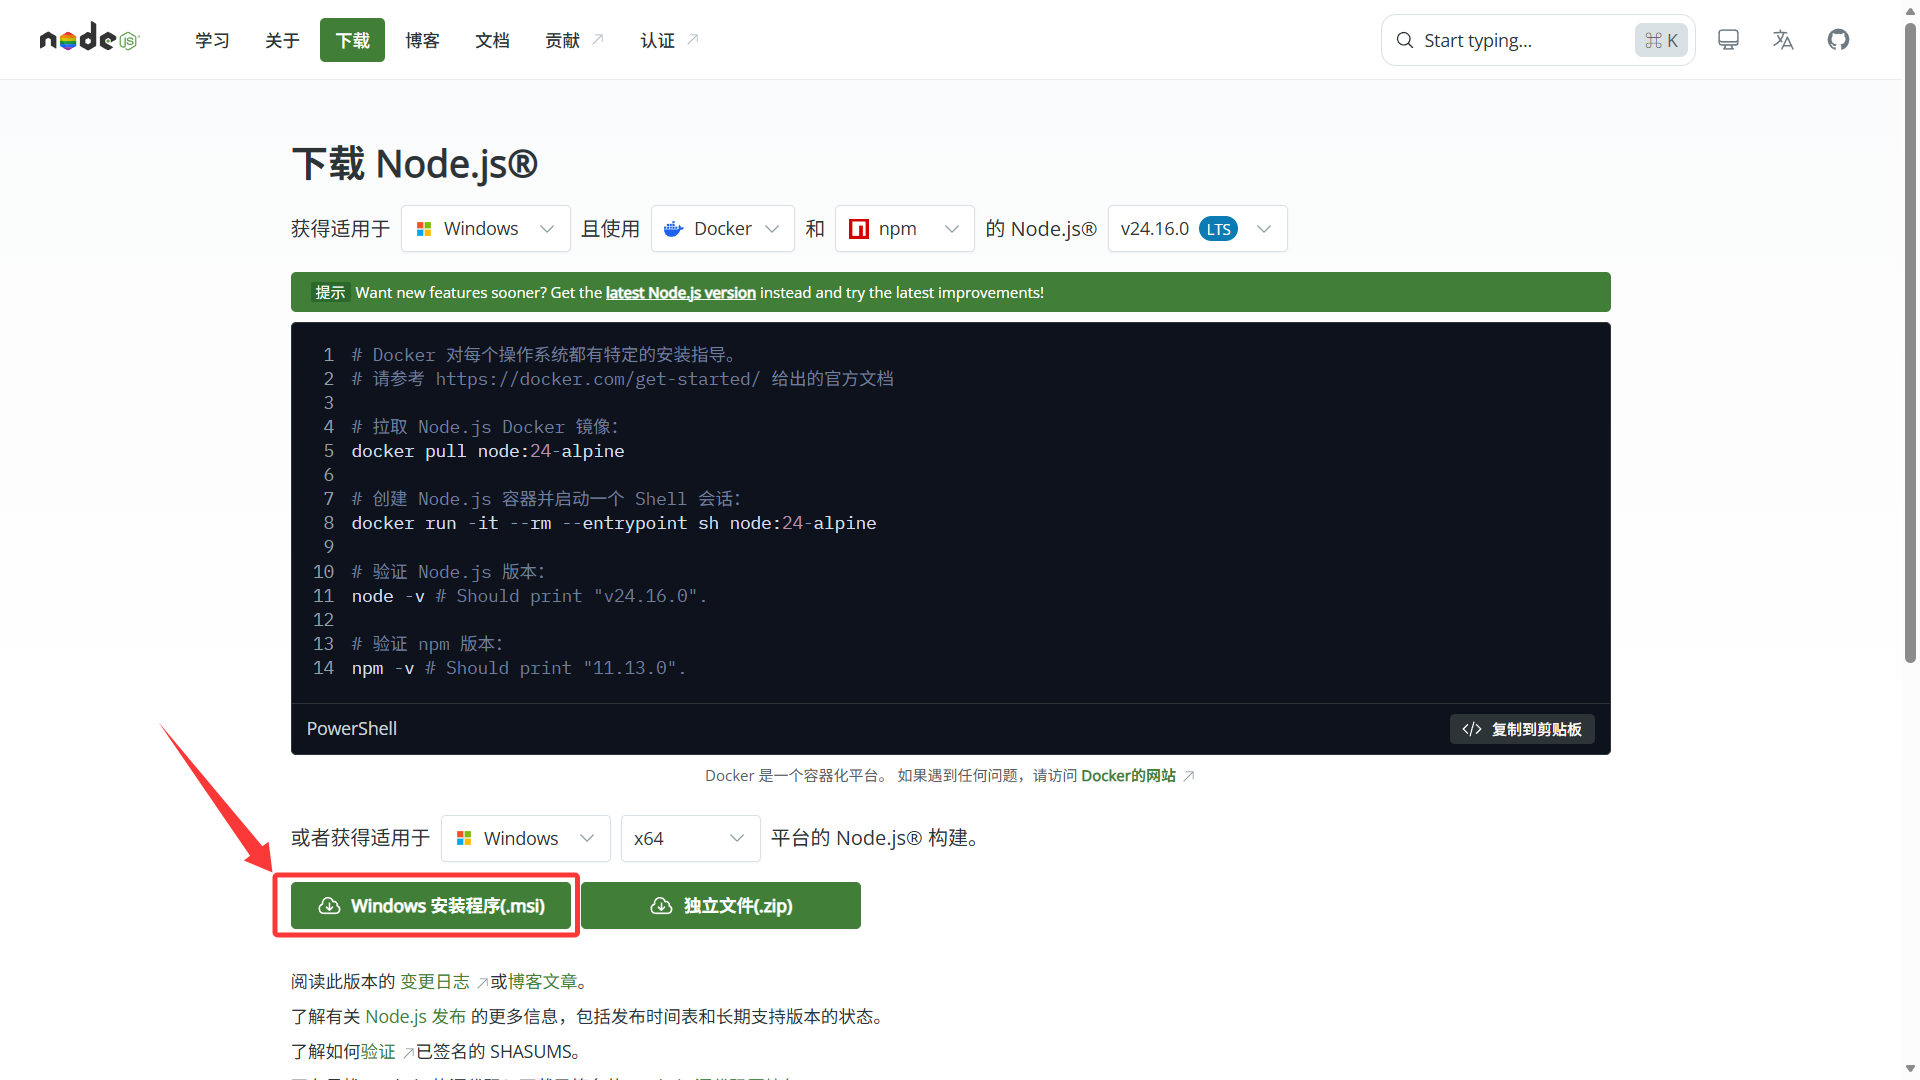Copy the code using 复制到剪贴板

pyautogui.click(x=1522, y=729)
